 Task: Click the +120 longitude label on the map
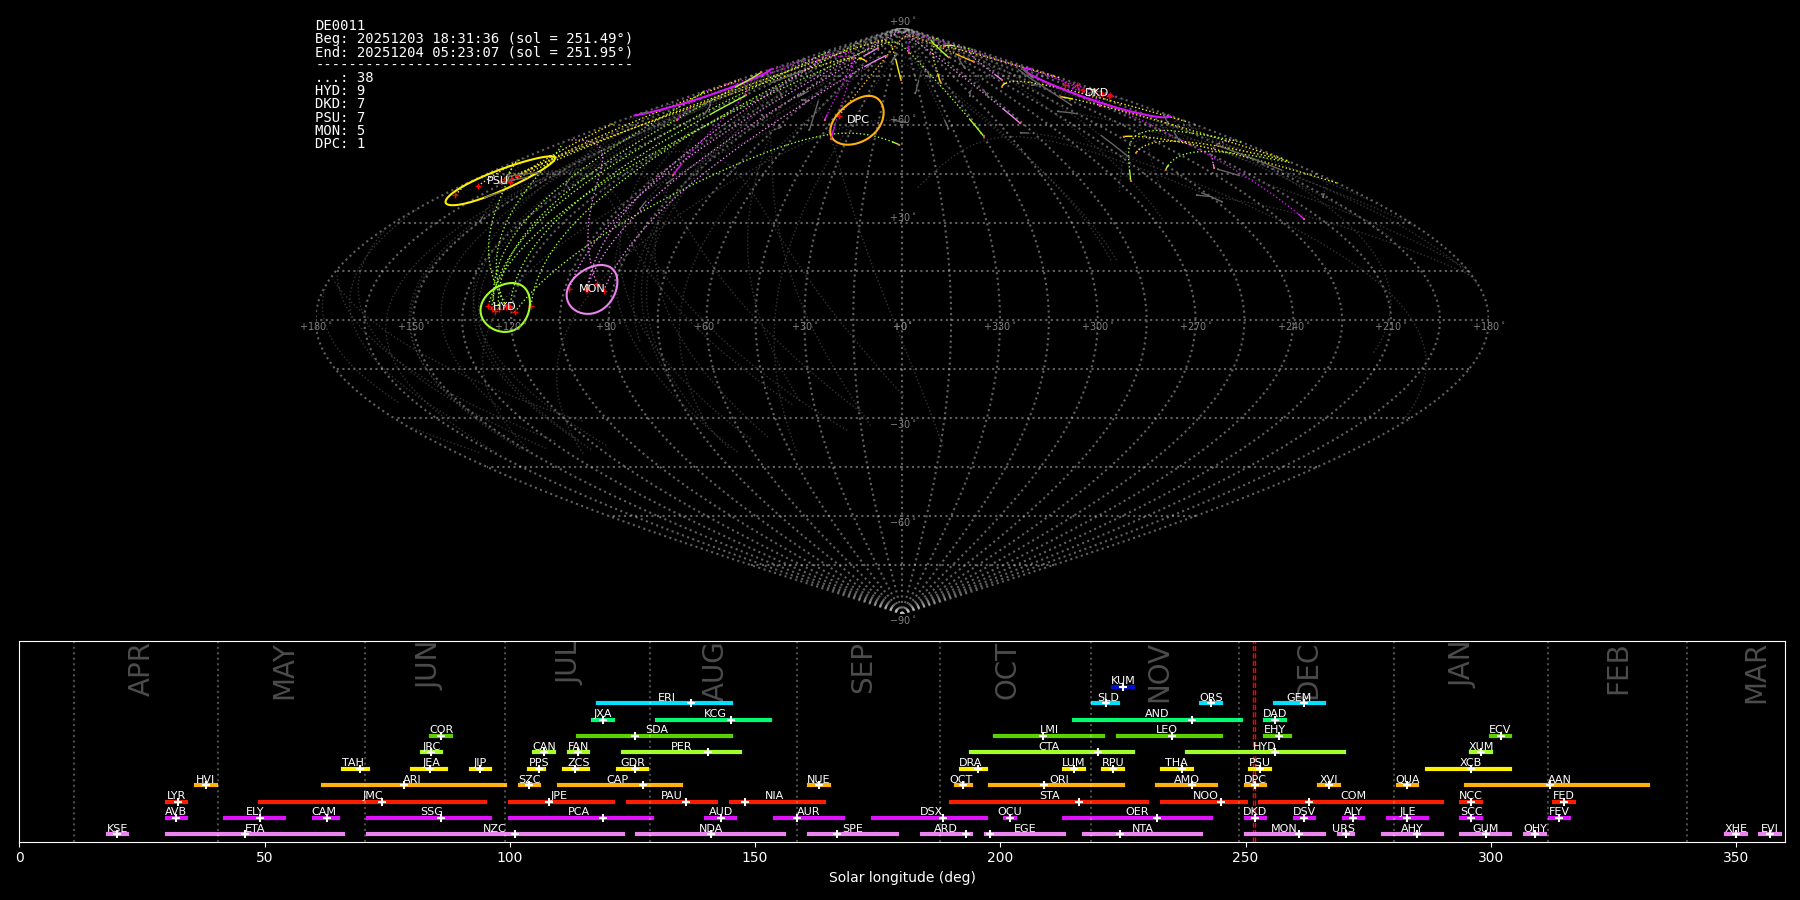tap(509, 327)
